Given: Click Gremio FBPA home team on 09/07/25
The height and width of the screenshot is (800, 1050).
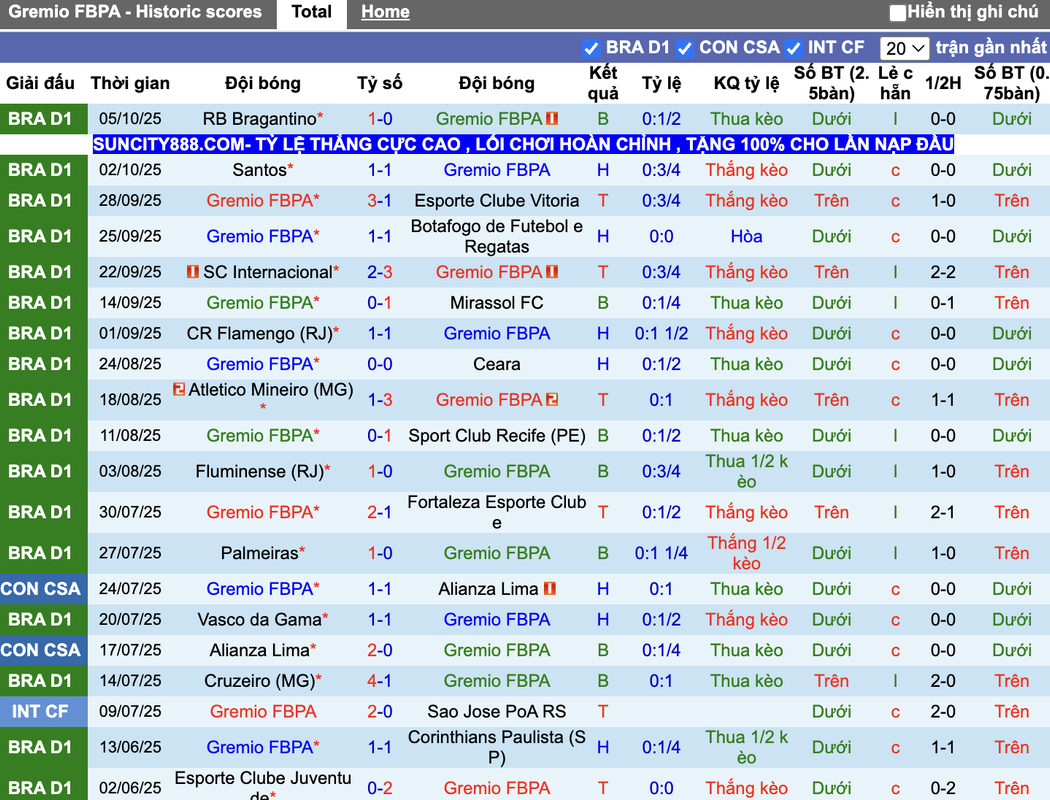Looking at the screenshot, I should 262,712.
